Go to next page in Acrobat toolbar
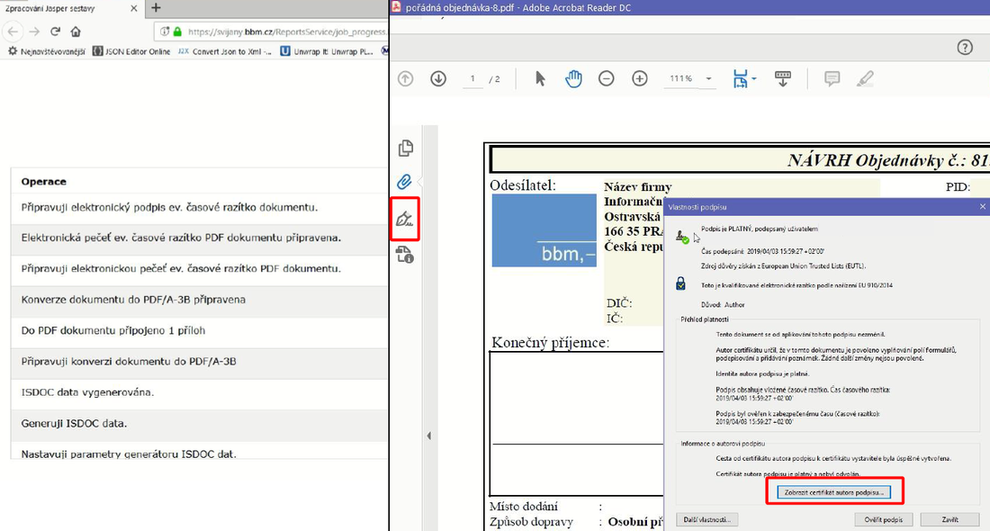Image resolution: width=990 pixels, height=531 pixels. [x=438, y=79]
